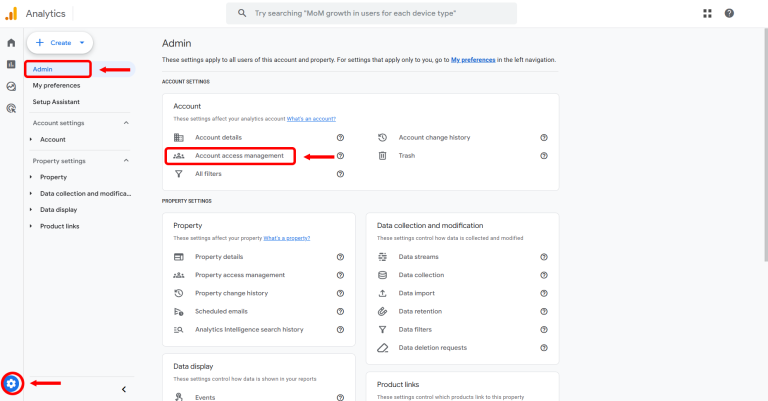Show help for Data filters
768x401 pixels.
click(544, 330)
